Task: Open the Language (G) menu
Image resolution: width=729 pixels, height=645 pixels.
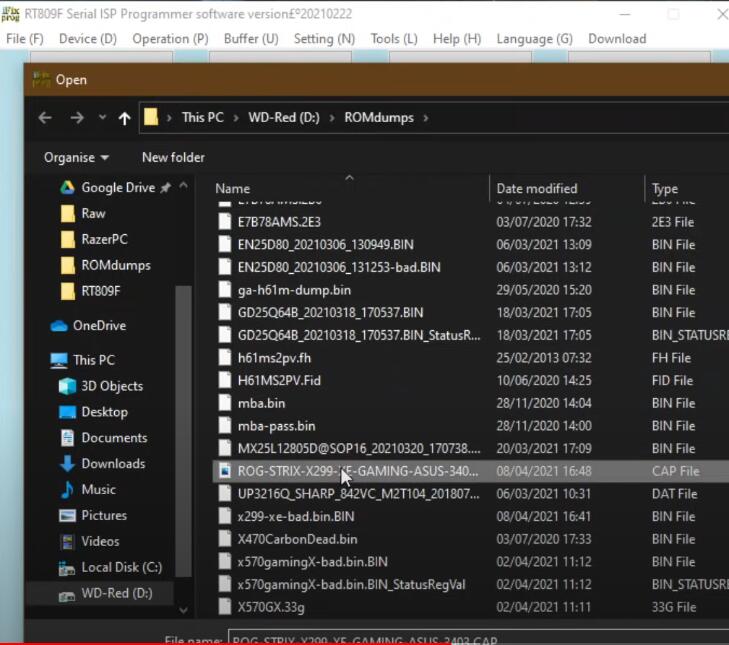Action: click(x=535, y=39)
